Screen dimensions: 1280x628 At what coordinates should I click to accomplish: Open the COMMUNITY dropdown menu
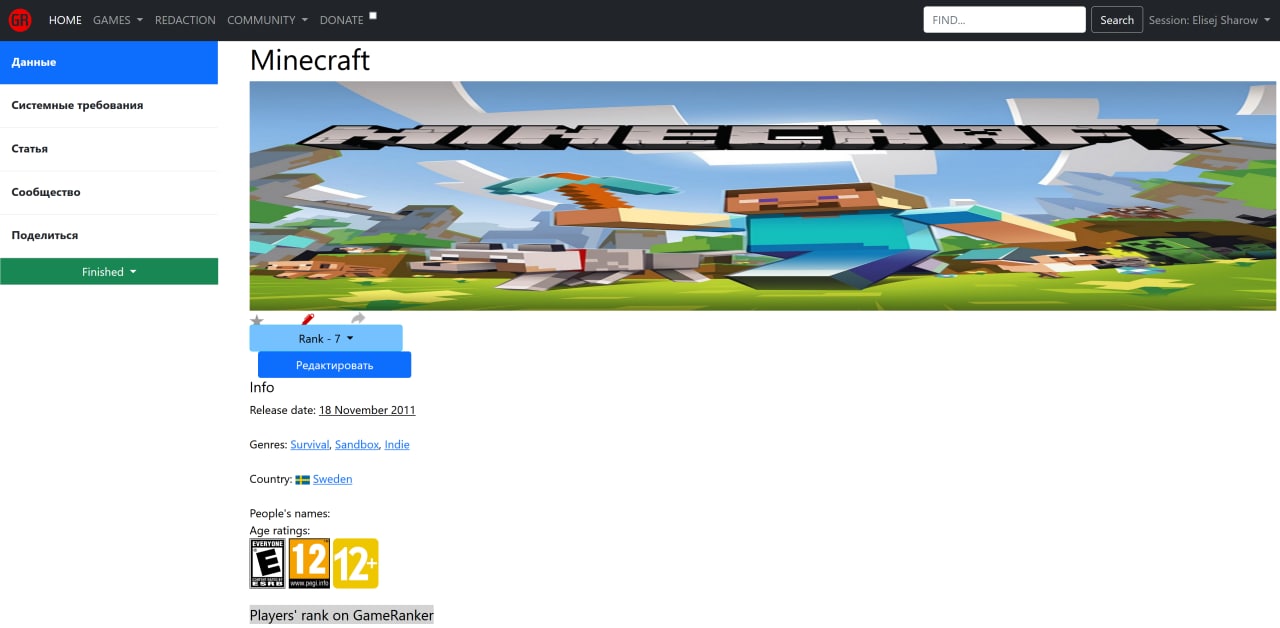(267, 20)
